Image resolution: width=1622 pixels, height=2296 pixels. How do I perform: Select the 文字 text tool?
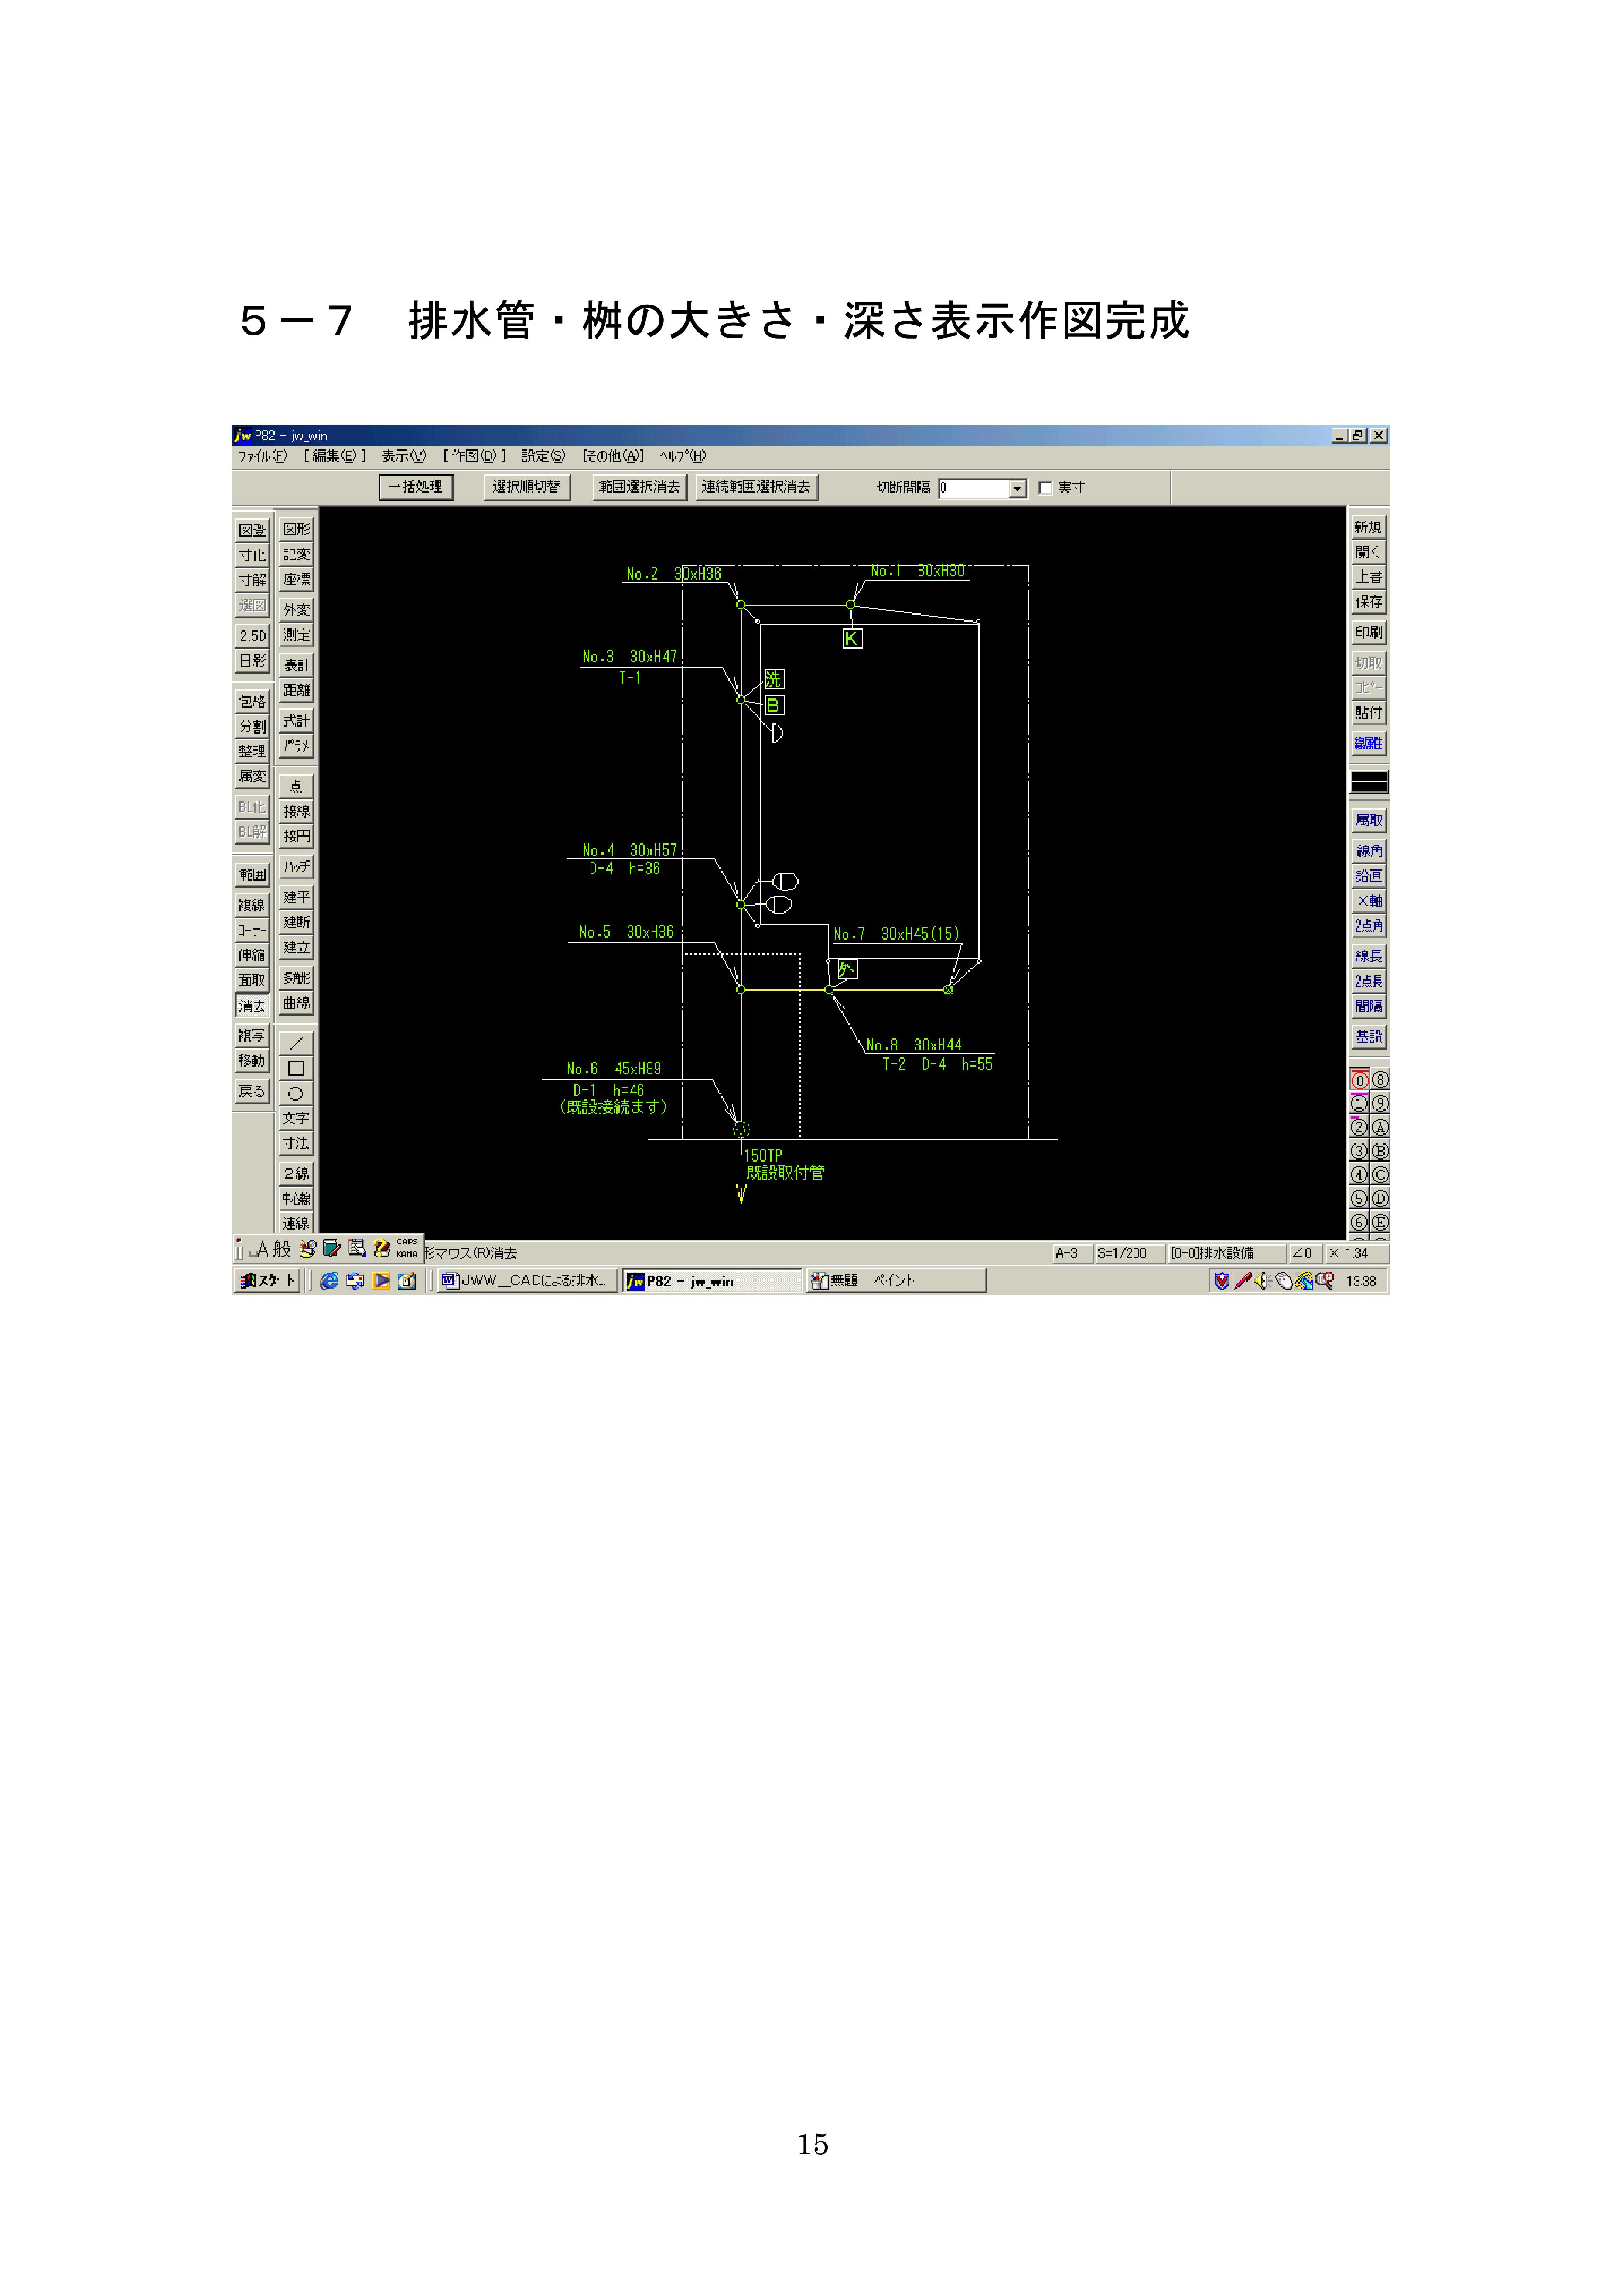(296, 1118)
